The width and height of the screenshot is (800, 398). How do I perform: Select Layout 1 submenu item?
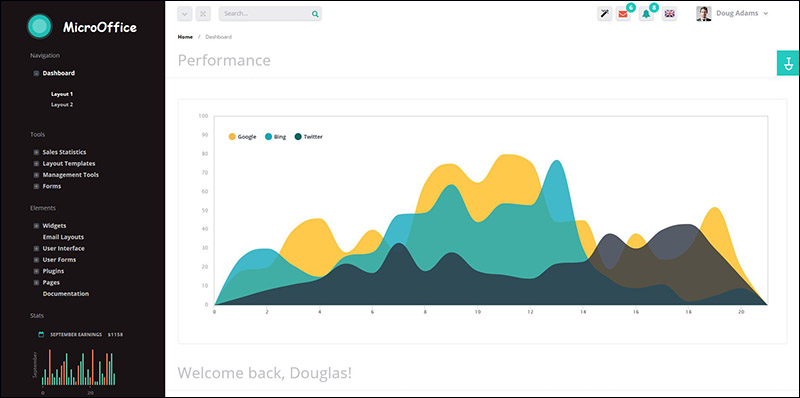pos(62,94)
